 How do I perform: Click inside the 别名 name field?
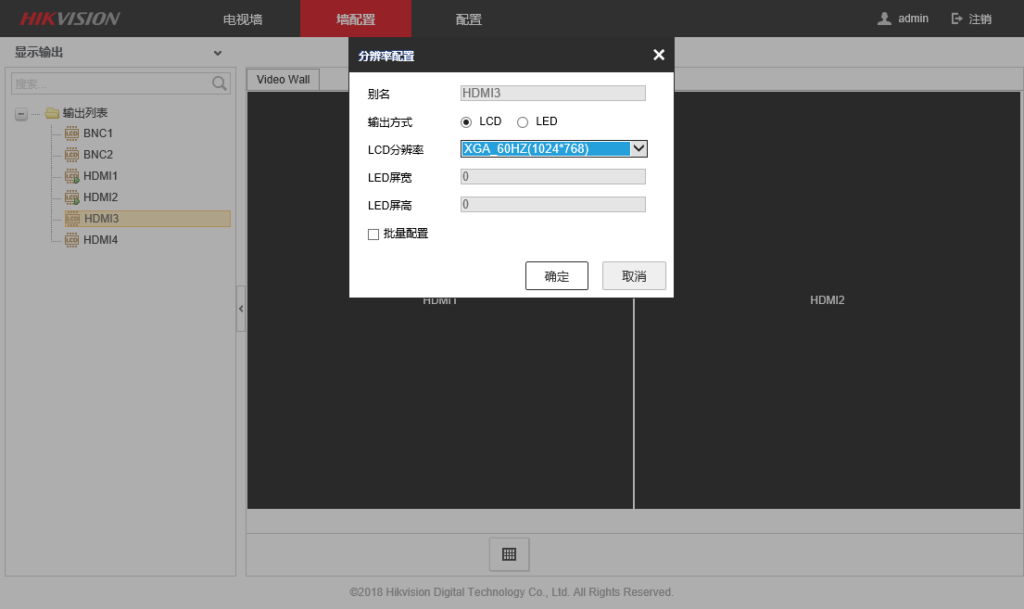coord(552,93)
